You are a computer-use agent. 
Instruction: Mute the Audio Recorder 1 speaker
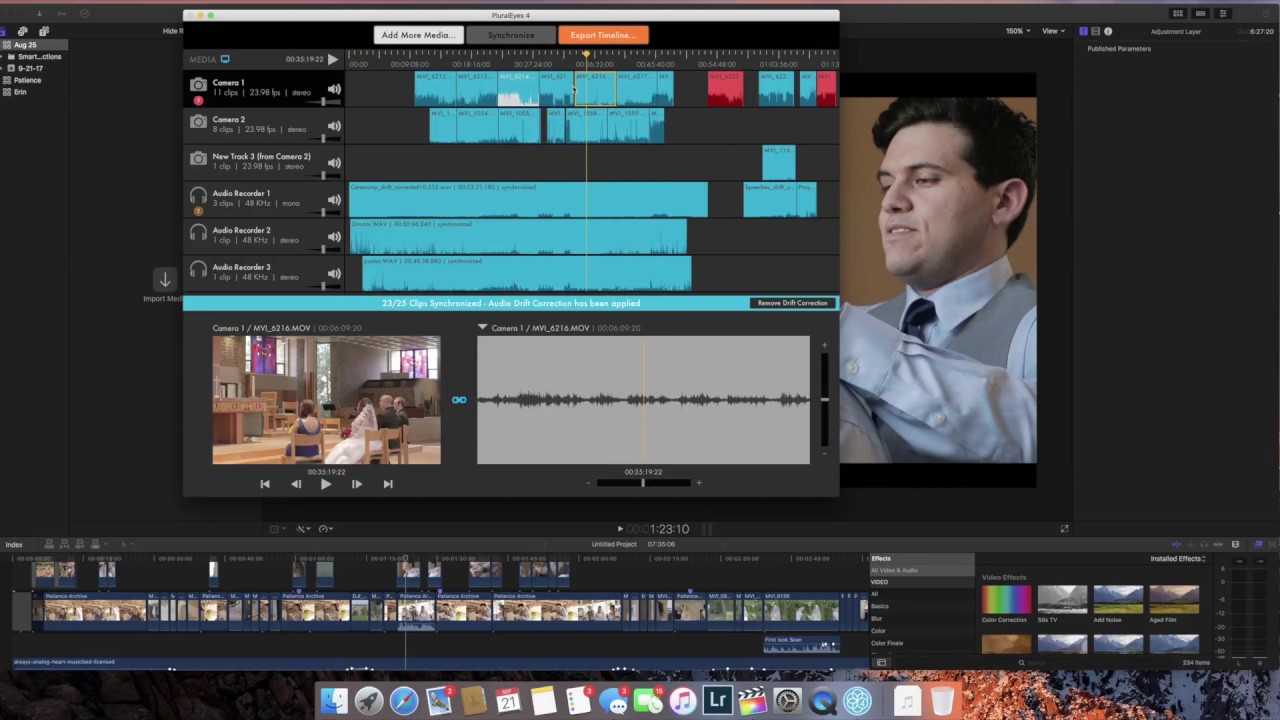[334, 200]
